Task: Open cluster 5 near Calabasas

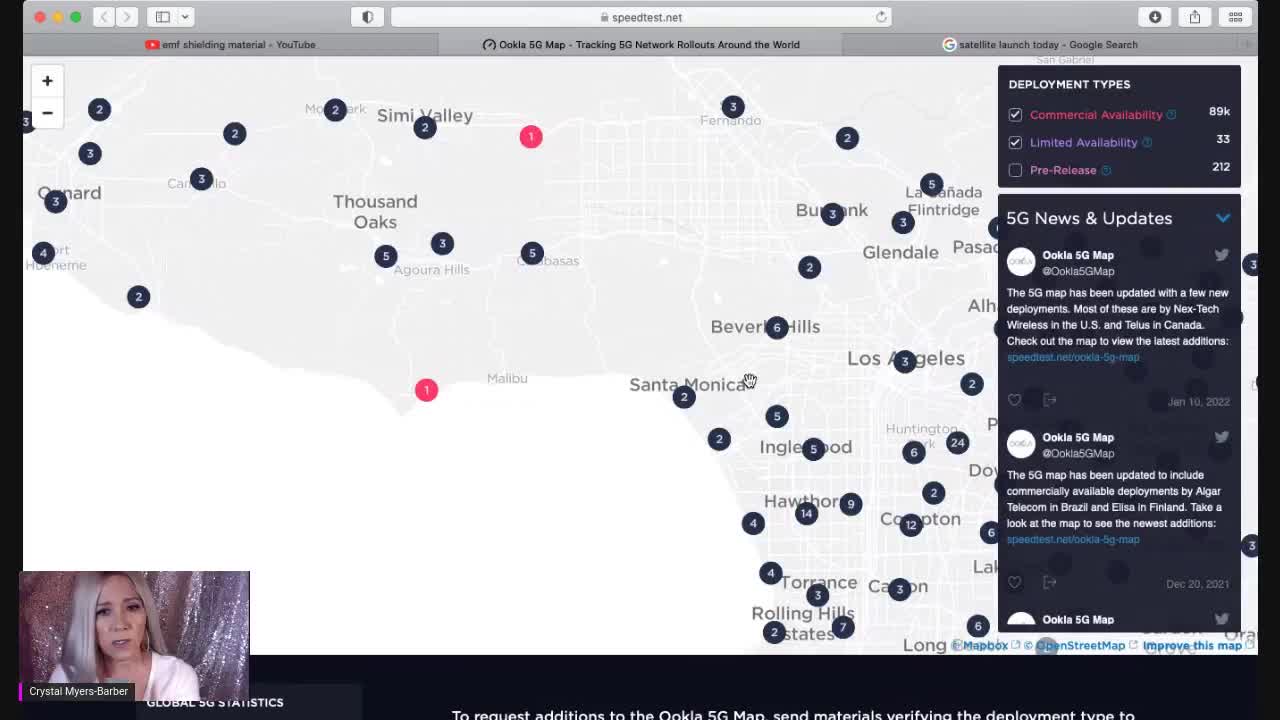Action: pyautogui.click(x=532, y=254)
